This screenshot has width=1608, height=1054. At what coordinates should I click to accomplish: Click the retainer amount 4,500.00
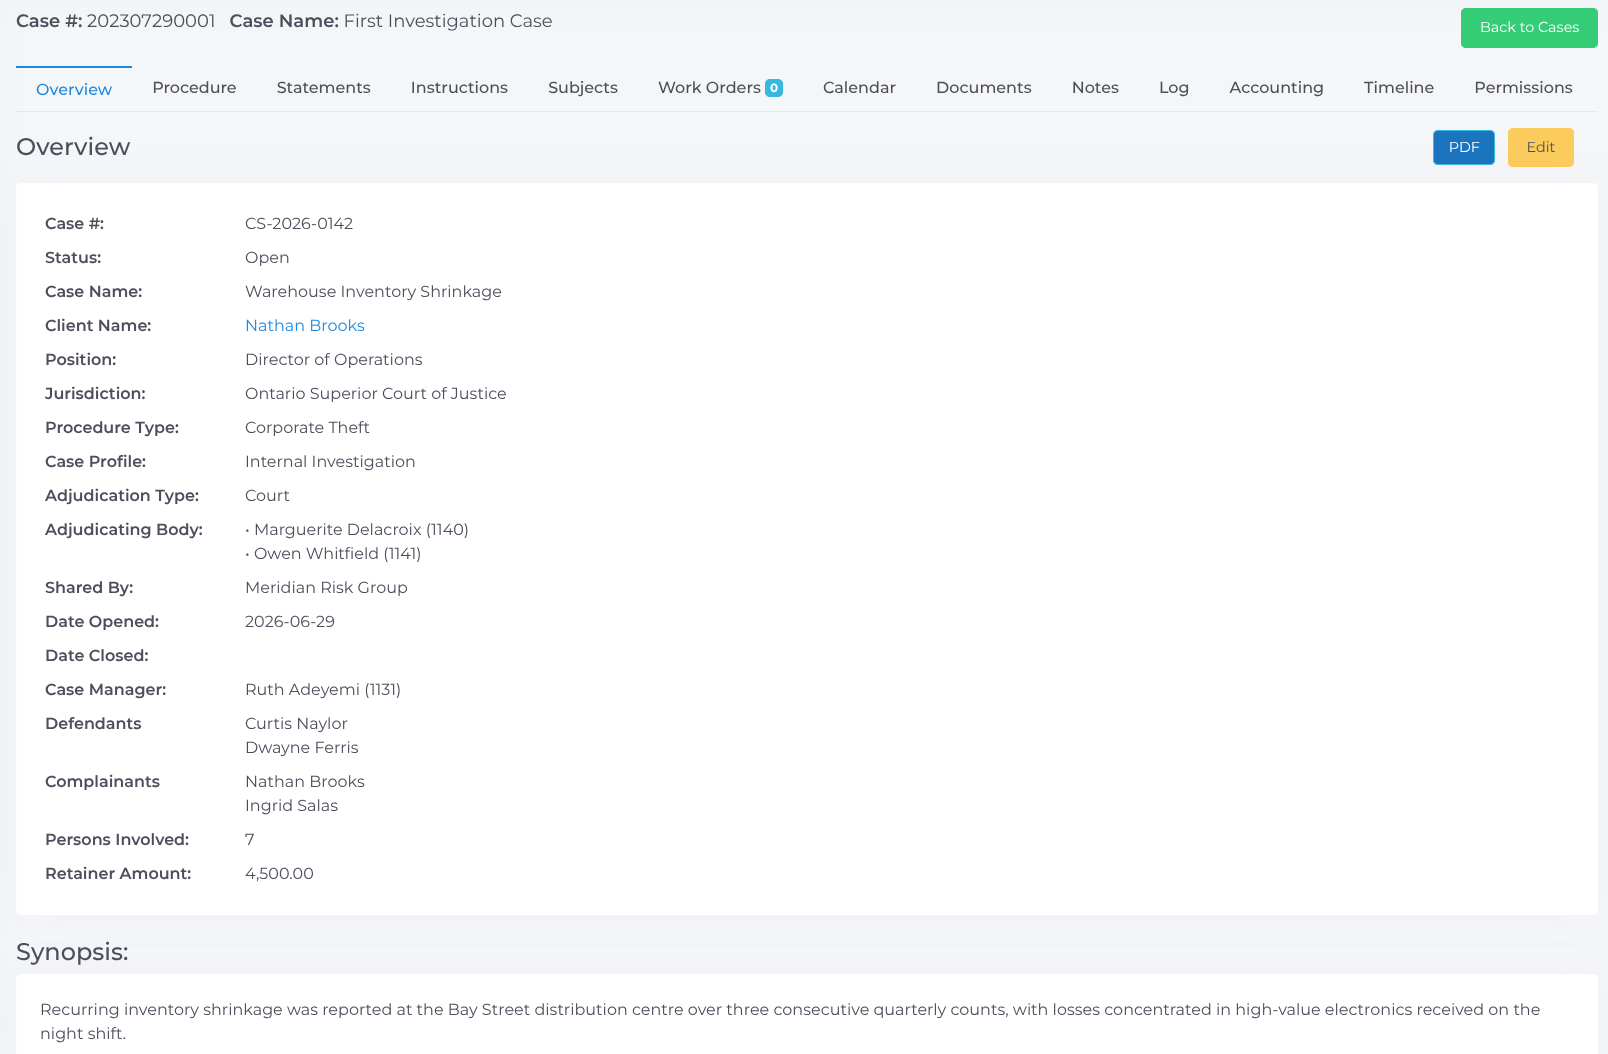[279, 874]
